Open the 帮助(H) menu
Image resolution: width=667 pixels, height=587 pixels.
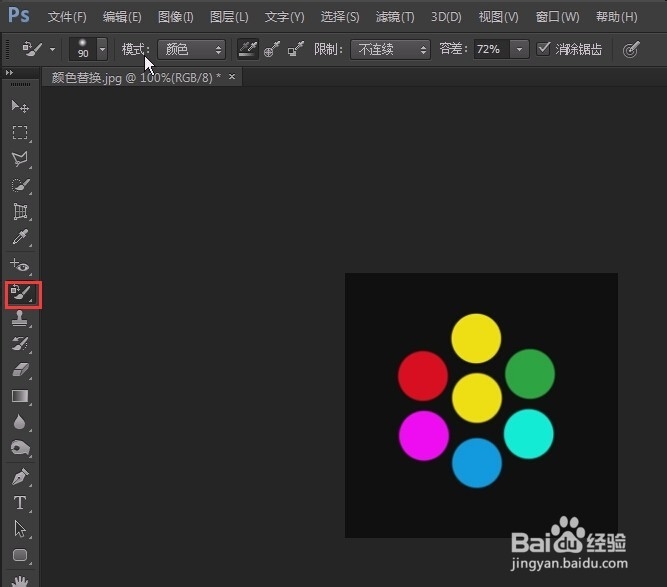[617, 17]
